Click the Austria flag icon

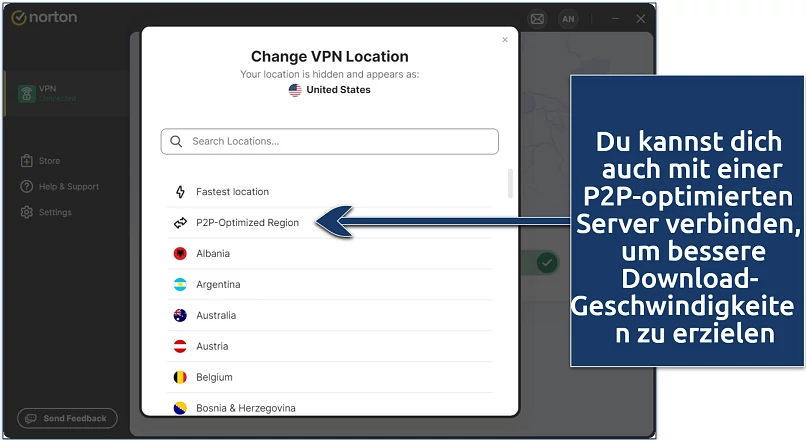click(x=180, y=346)
